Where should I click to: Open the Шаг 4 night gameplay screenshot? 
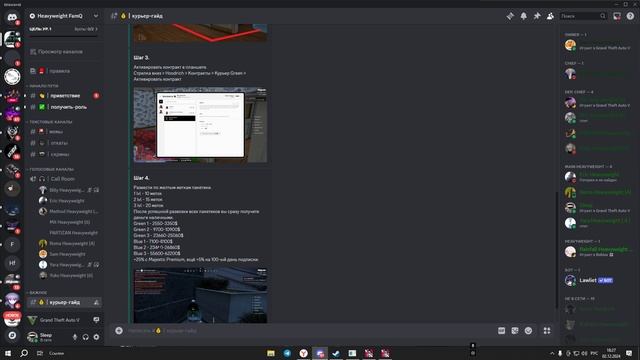tap(200, 295)
